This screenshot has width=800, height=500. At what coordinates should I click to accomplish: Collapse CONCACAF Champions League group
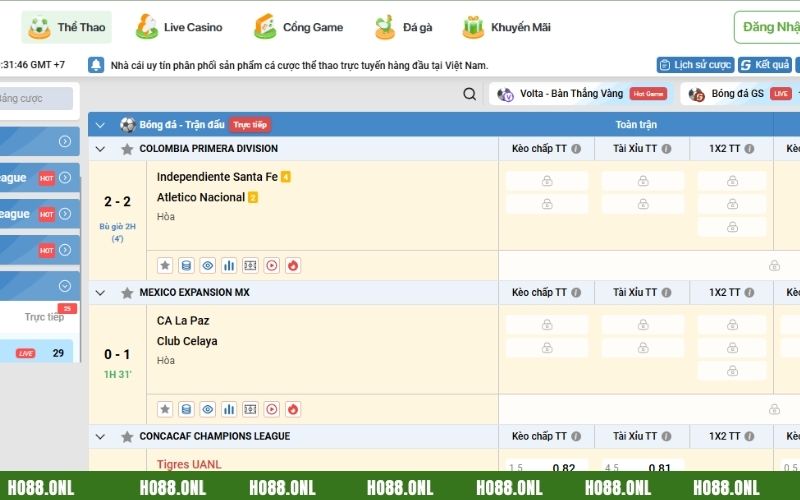[x=100, y=437]
